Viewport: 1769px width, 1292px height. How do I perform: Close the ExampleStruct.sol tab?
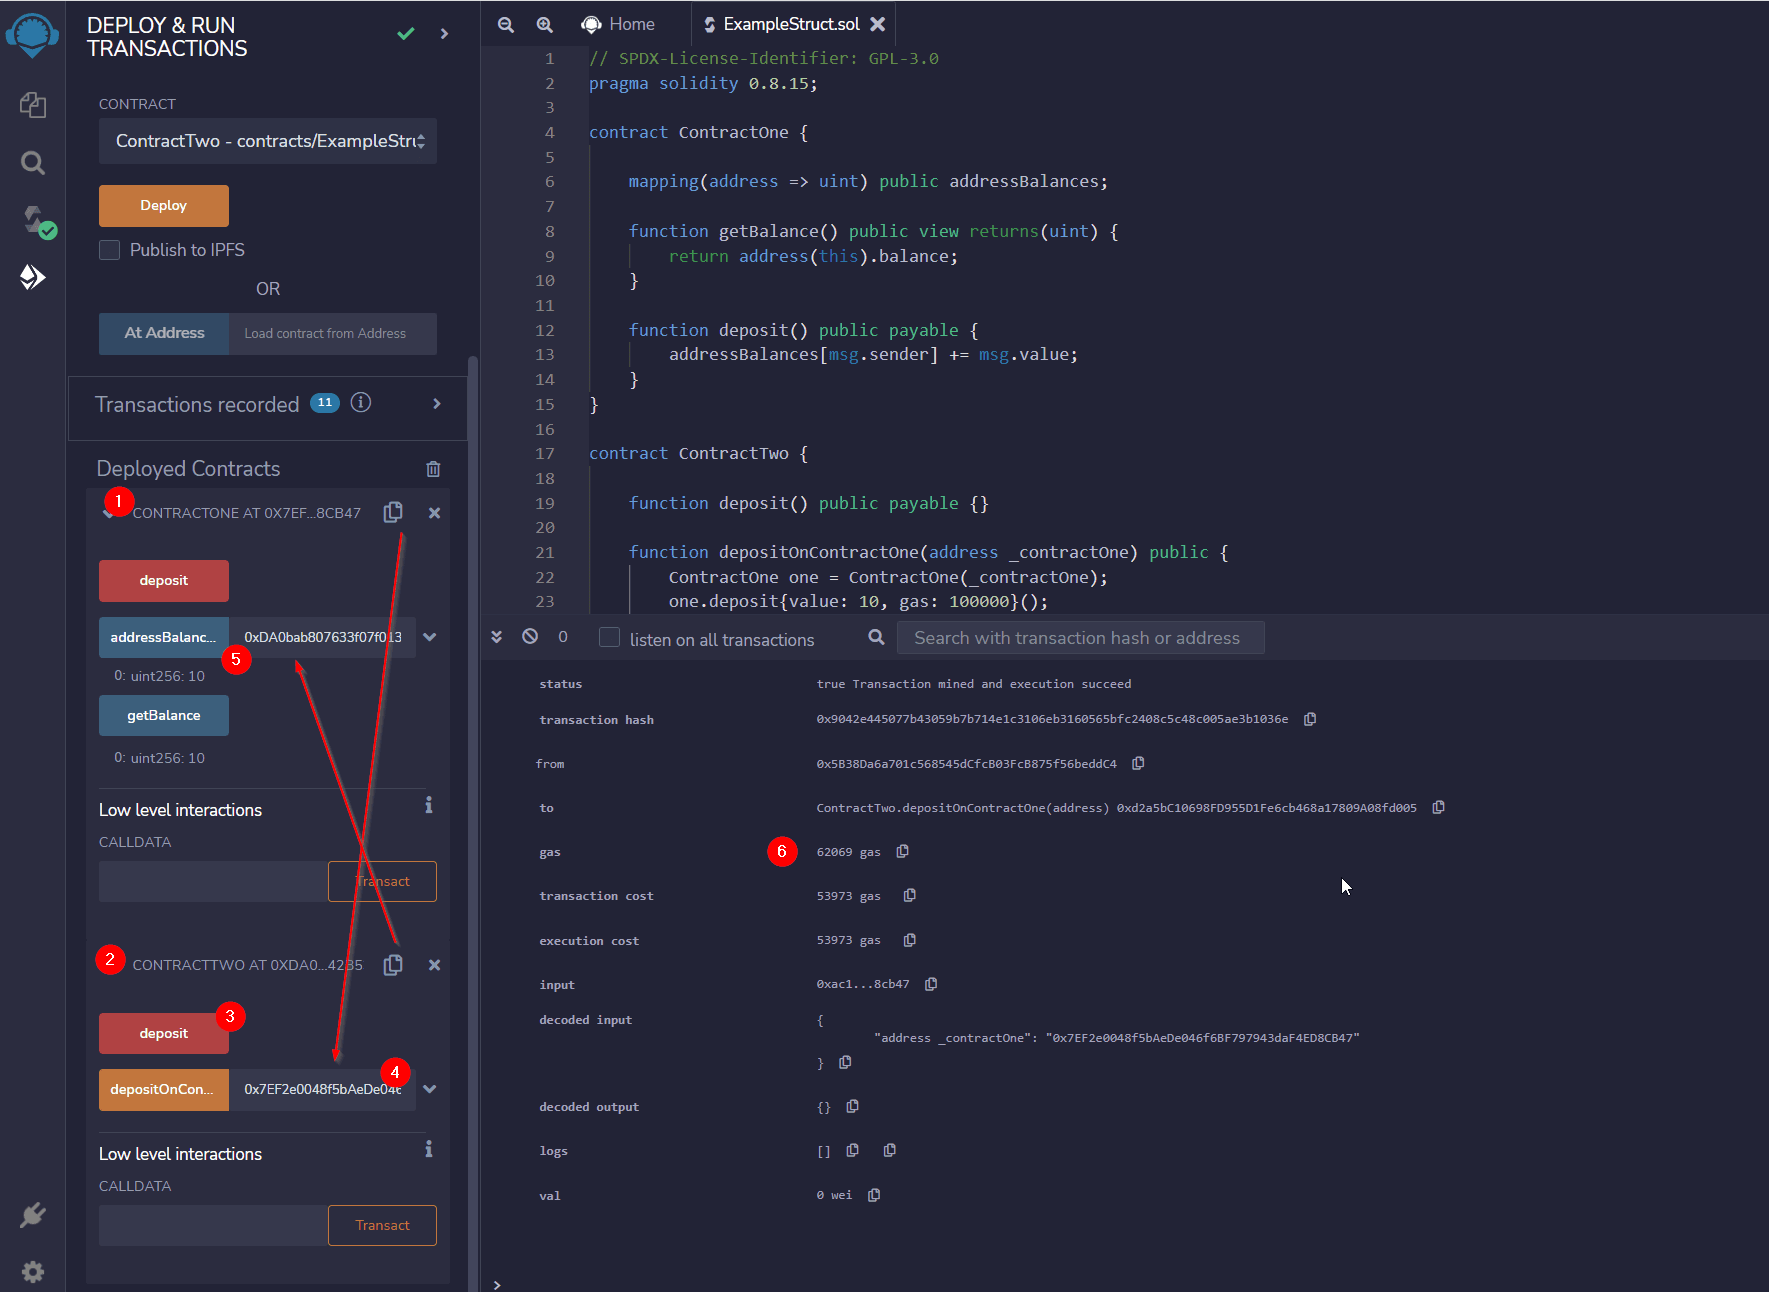pyautogui.click(x=877, y=24)
